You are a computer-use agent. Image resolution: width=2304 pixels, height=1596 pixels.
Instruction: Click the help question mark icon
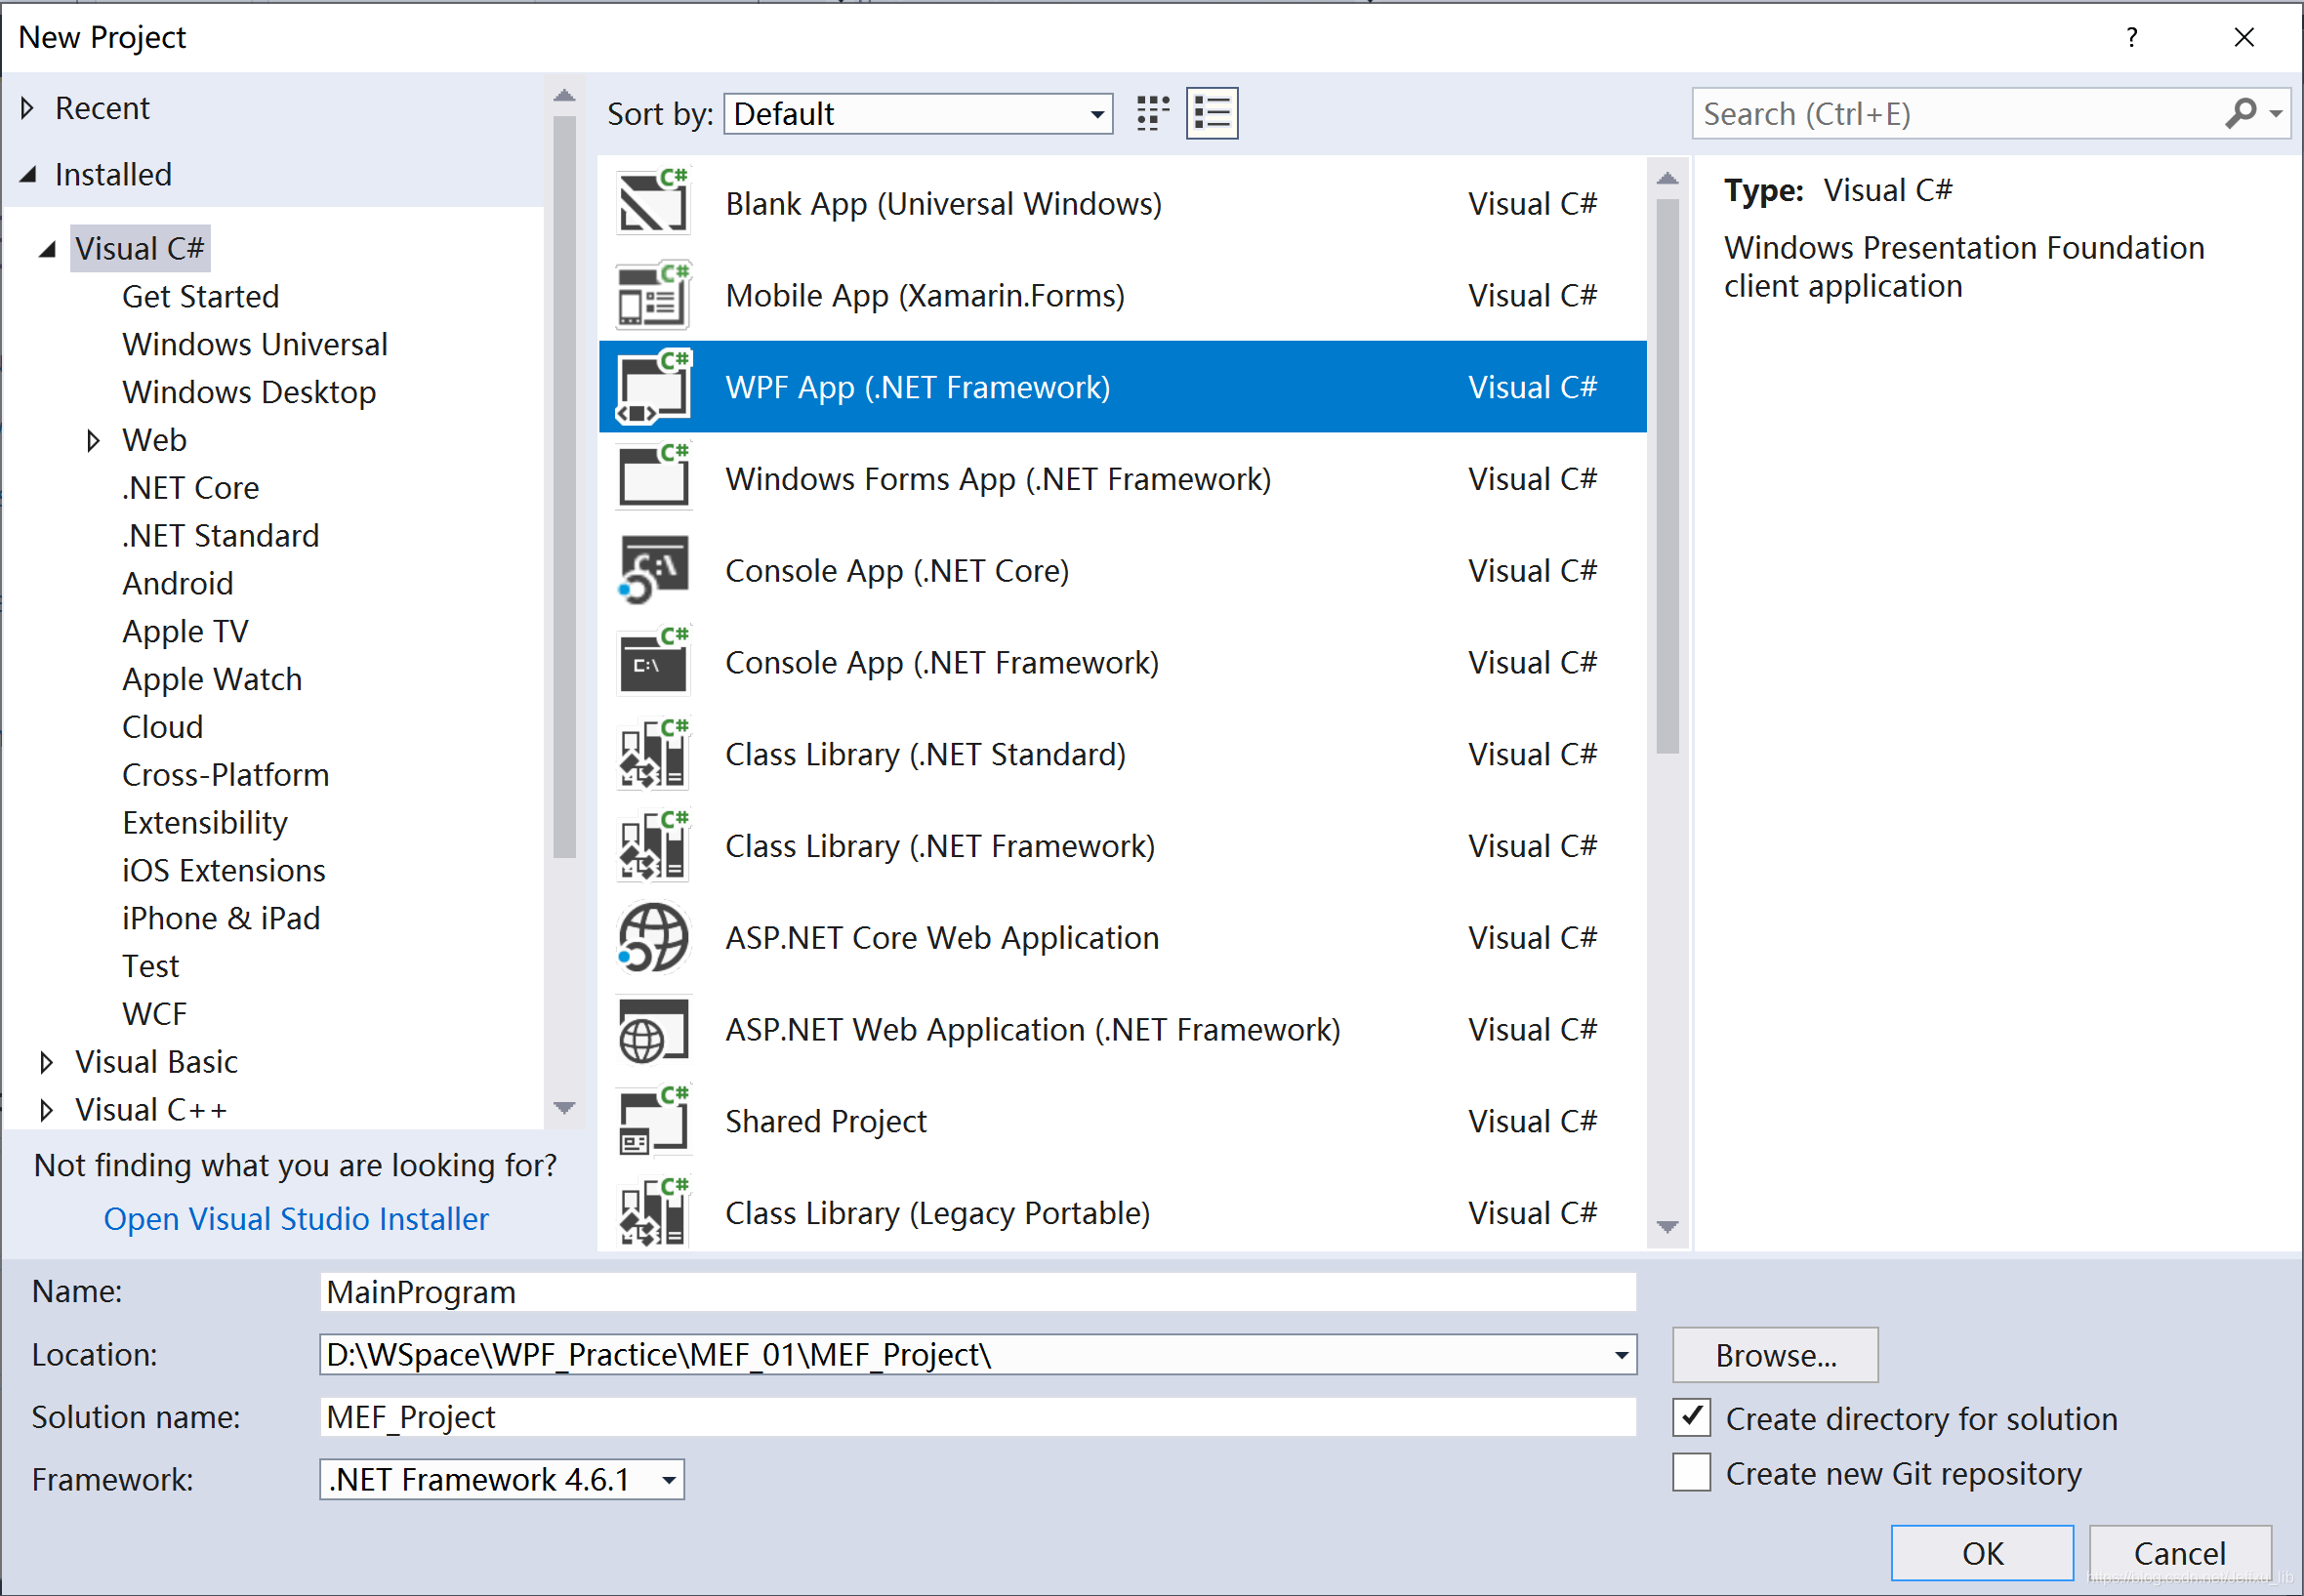(2132, 37)
